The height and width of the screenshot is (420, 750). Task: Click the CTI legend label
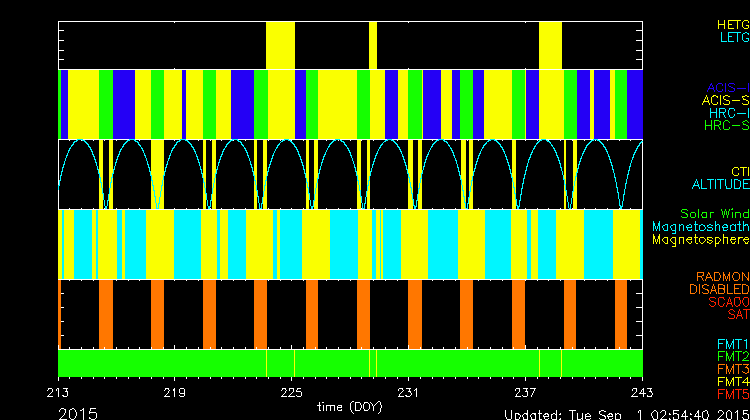point(739,172)
